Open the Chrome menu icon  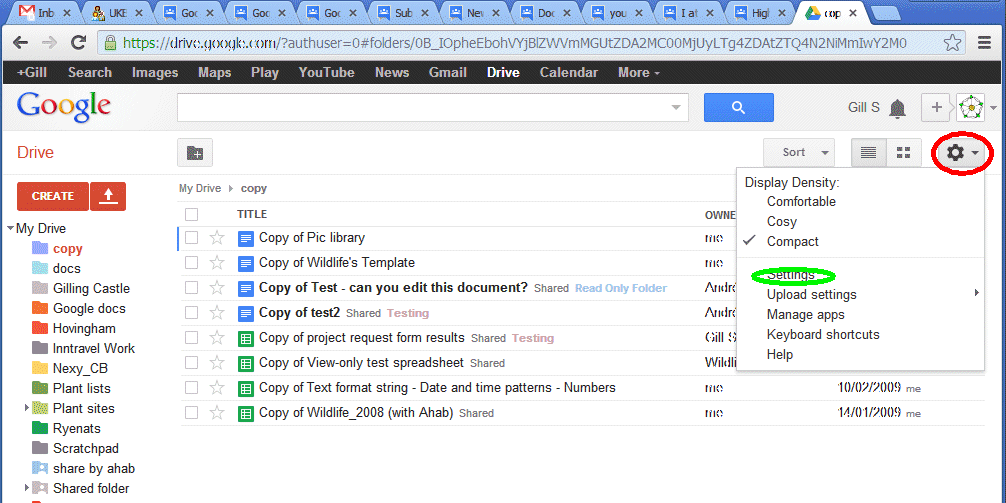[985, 43]
